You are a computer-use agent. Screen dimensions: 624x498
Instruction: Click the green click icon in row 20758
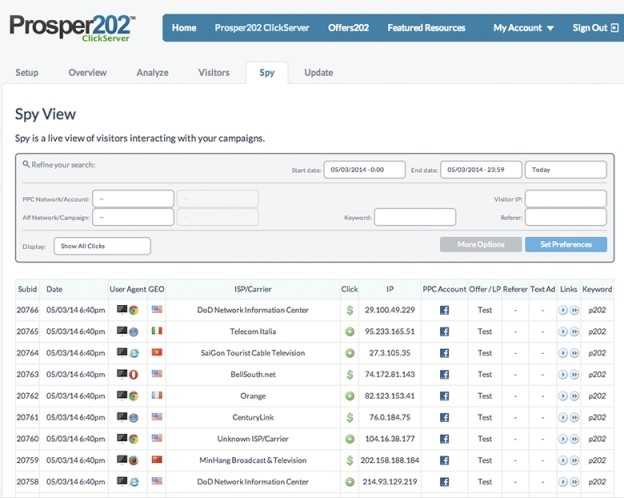[349, 482]
